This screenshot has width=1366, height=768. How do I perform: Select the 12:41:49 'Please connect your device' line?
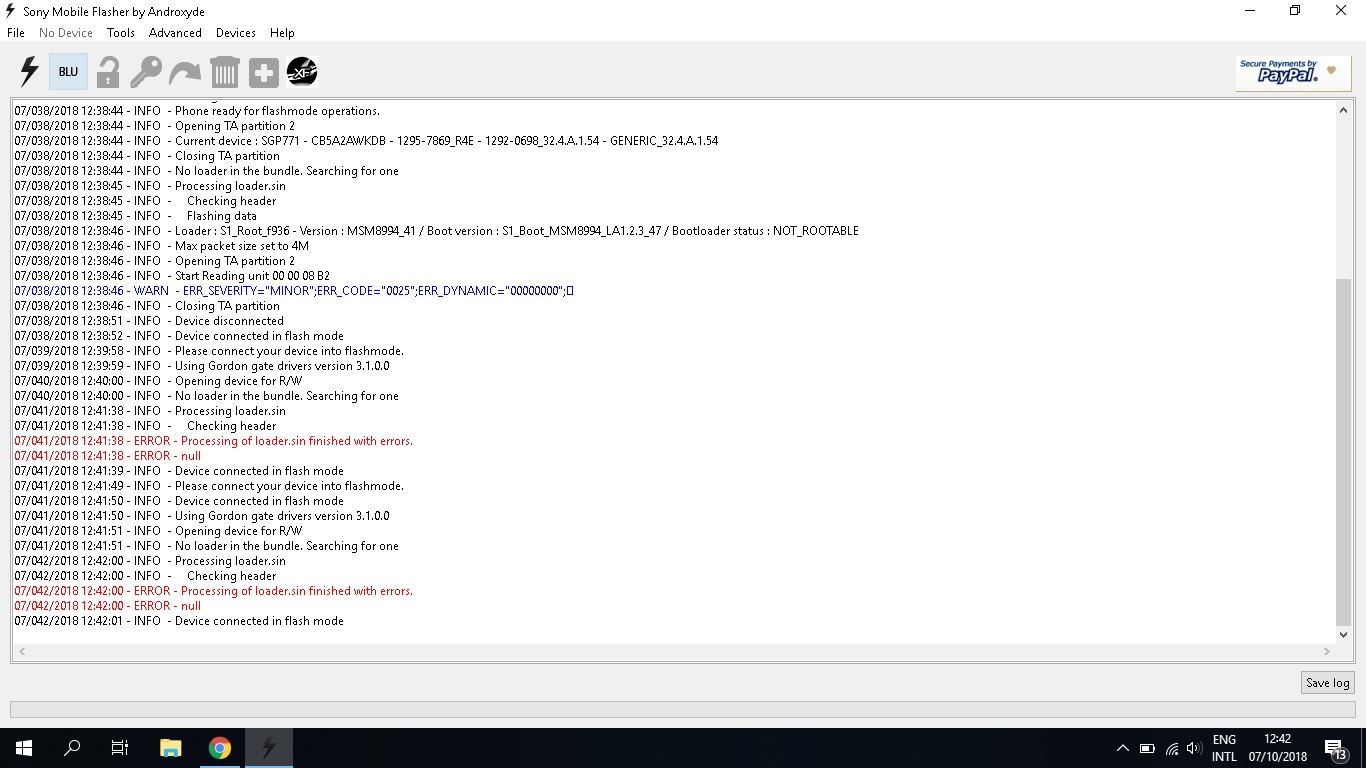(x=209, y=486)
